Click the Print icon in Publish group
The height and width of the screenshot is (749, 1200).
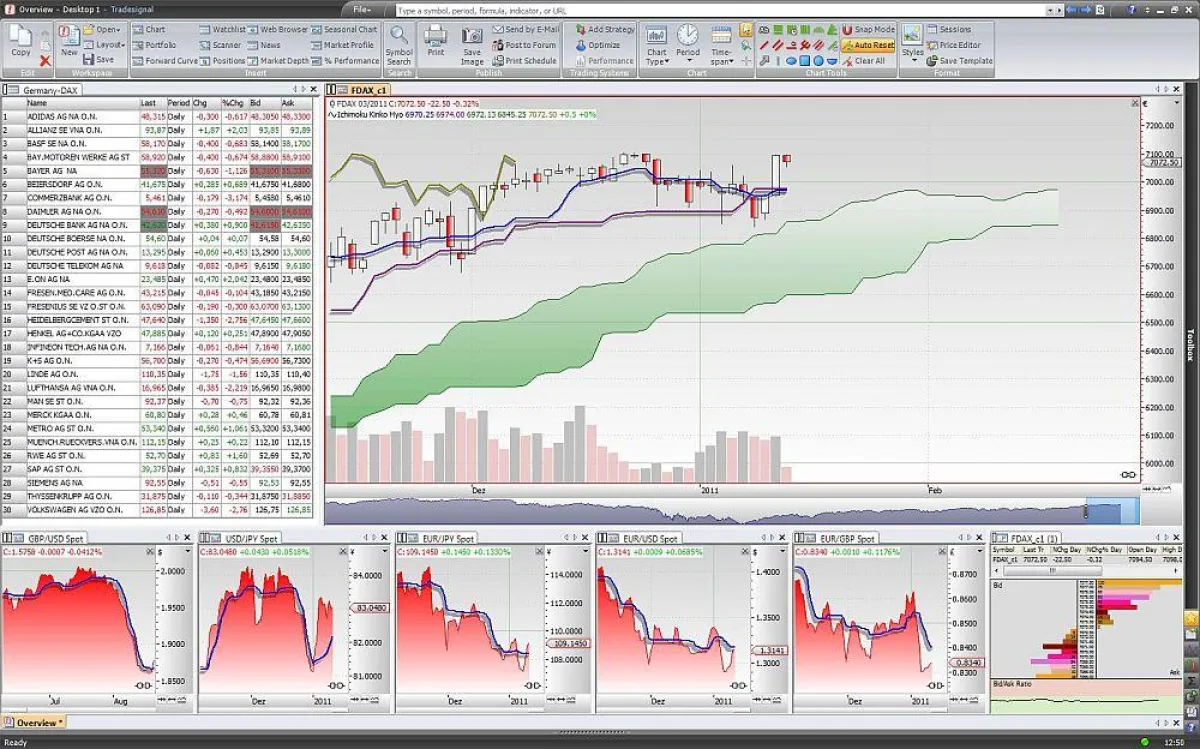(x=435, y=37)
